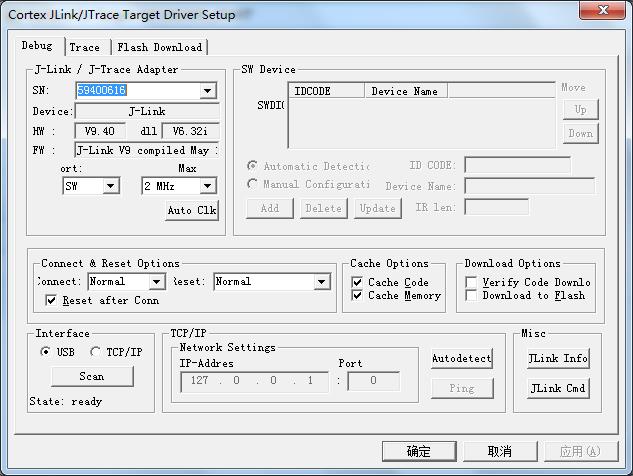This screenshot has height=476, width=633.
Task: Click the Autodetect button
Action: (462, 358)
